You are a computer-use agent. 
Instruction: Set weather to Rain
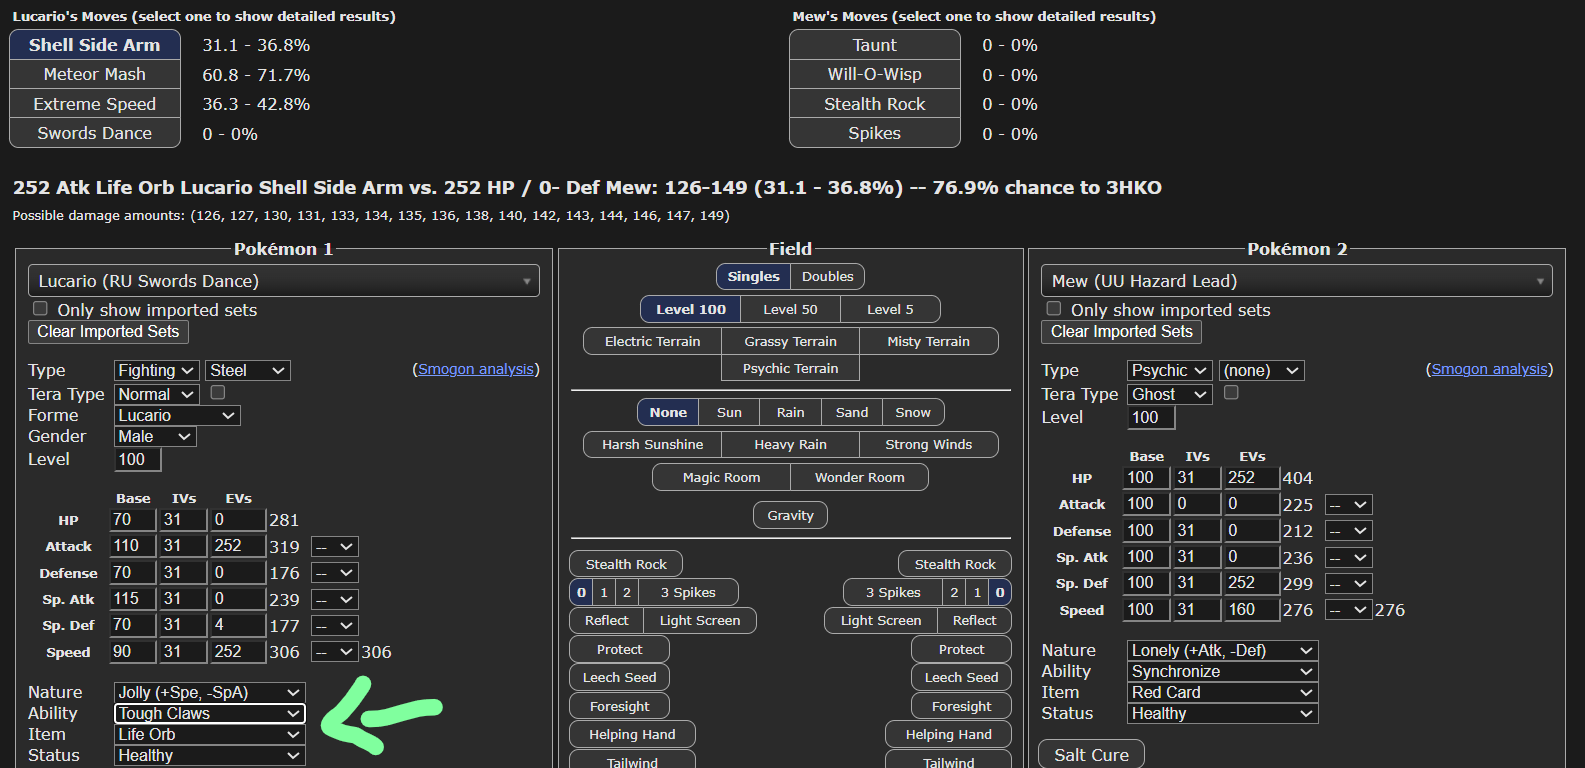pyautogui.click(x=790, y=413)
